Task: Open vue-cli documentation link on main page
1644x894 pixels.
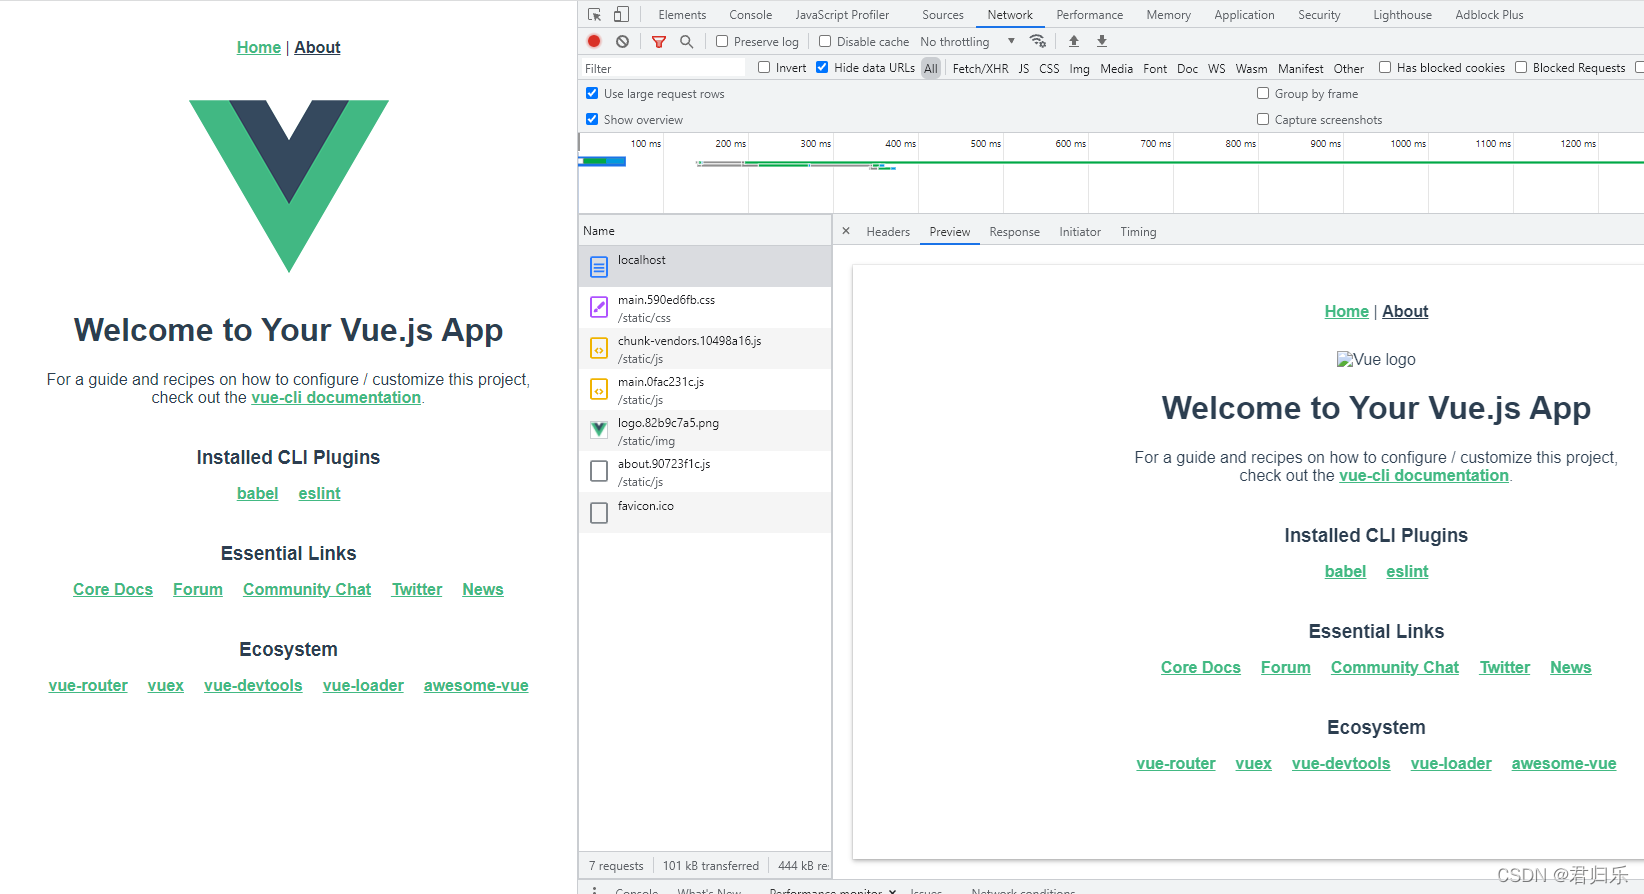Action: [336, 397]
